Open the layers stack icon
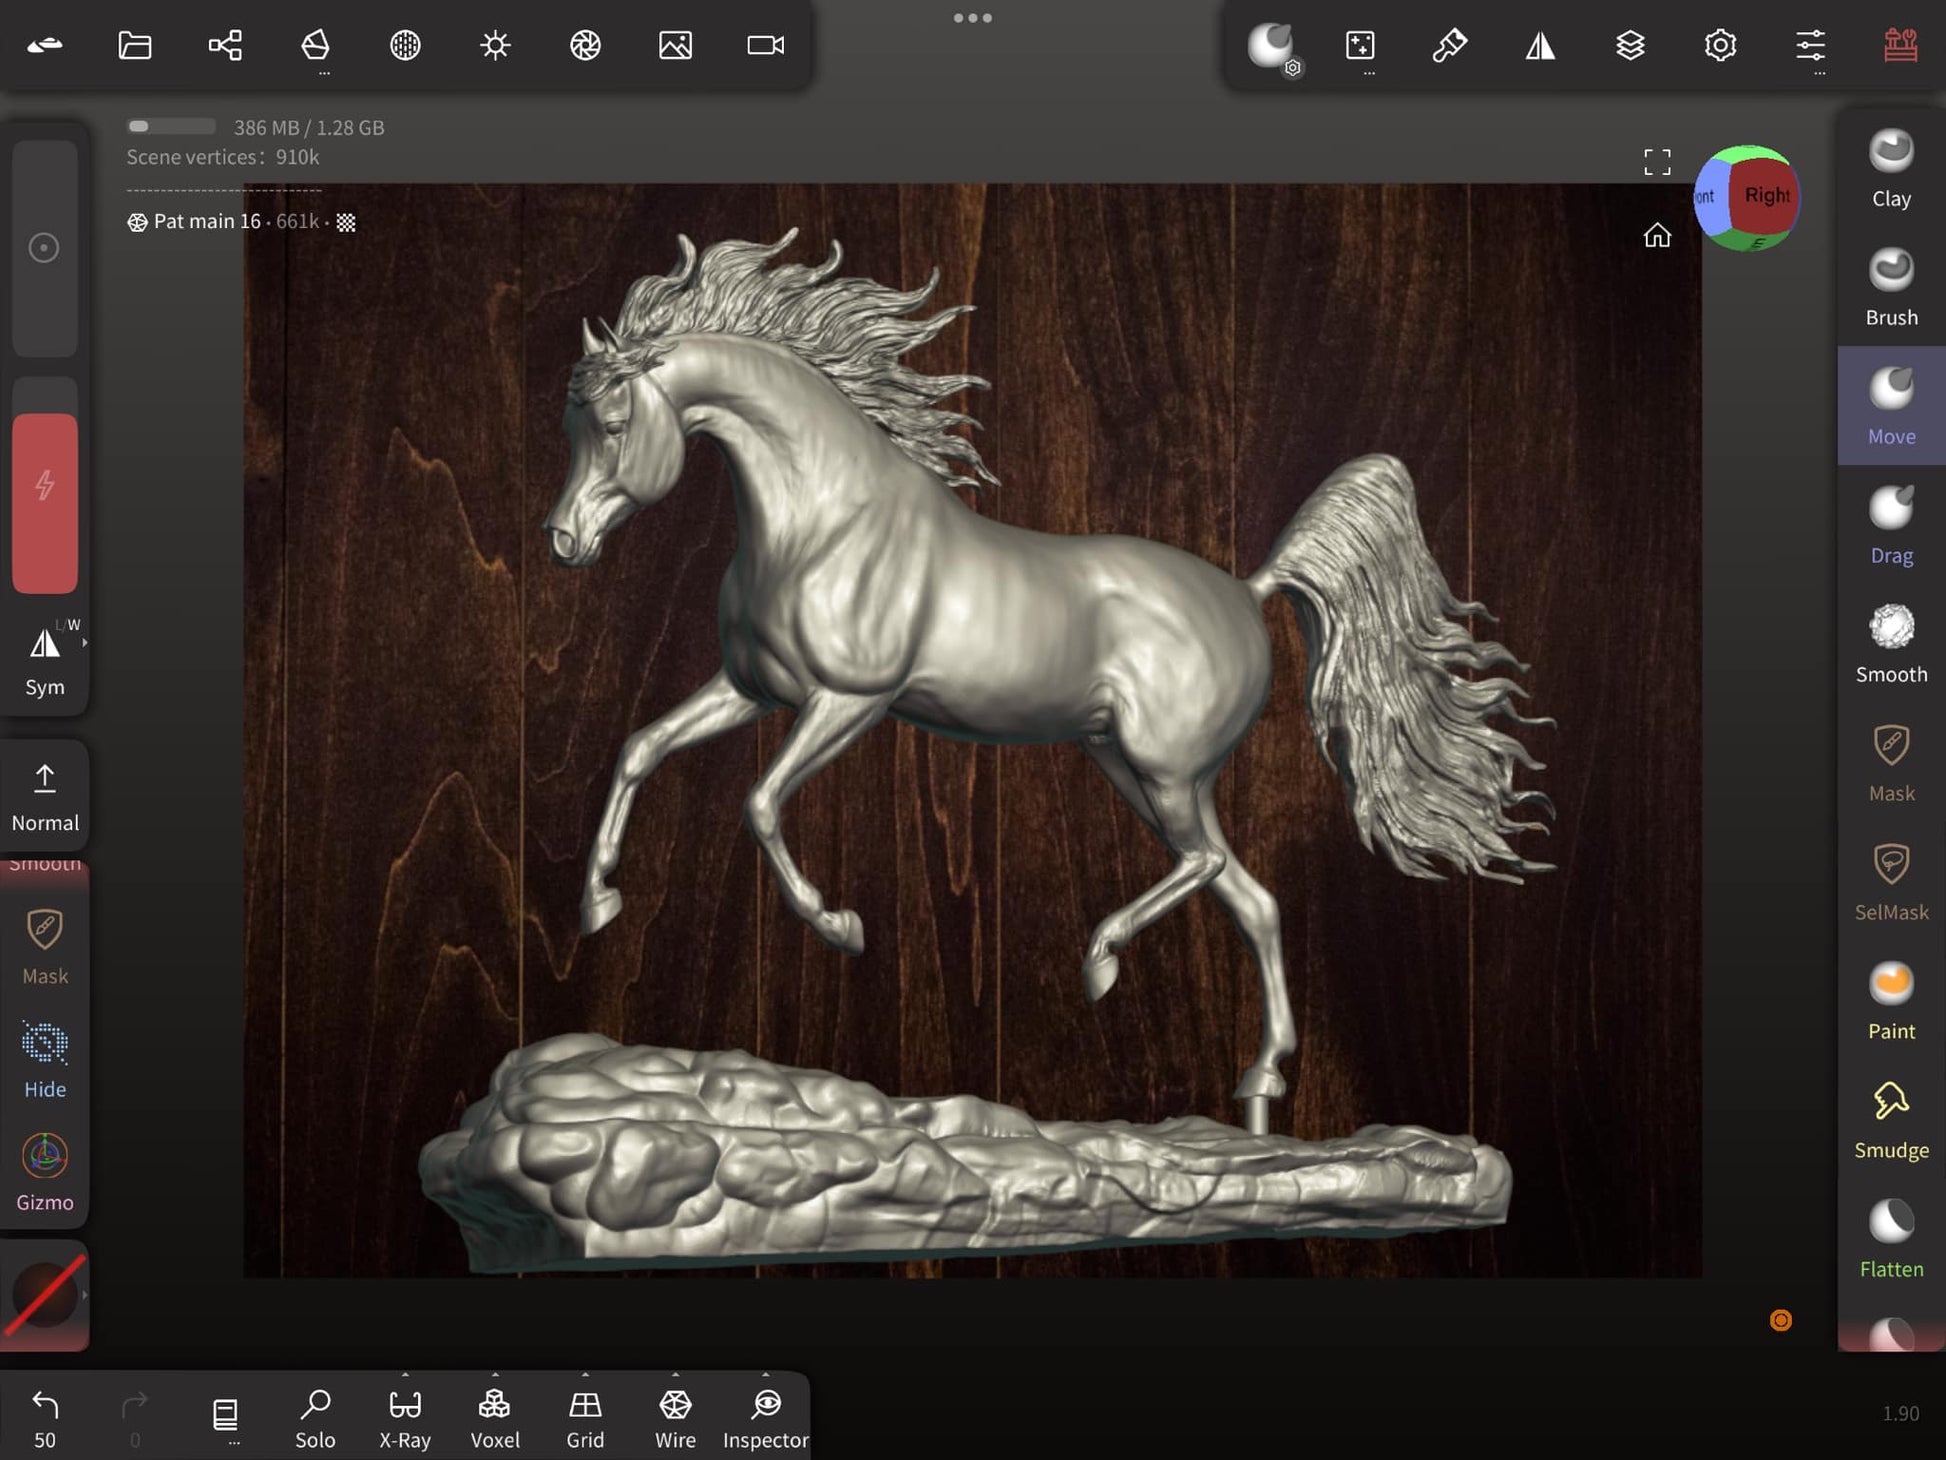 (x=1630, y=45)
